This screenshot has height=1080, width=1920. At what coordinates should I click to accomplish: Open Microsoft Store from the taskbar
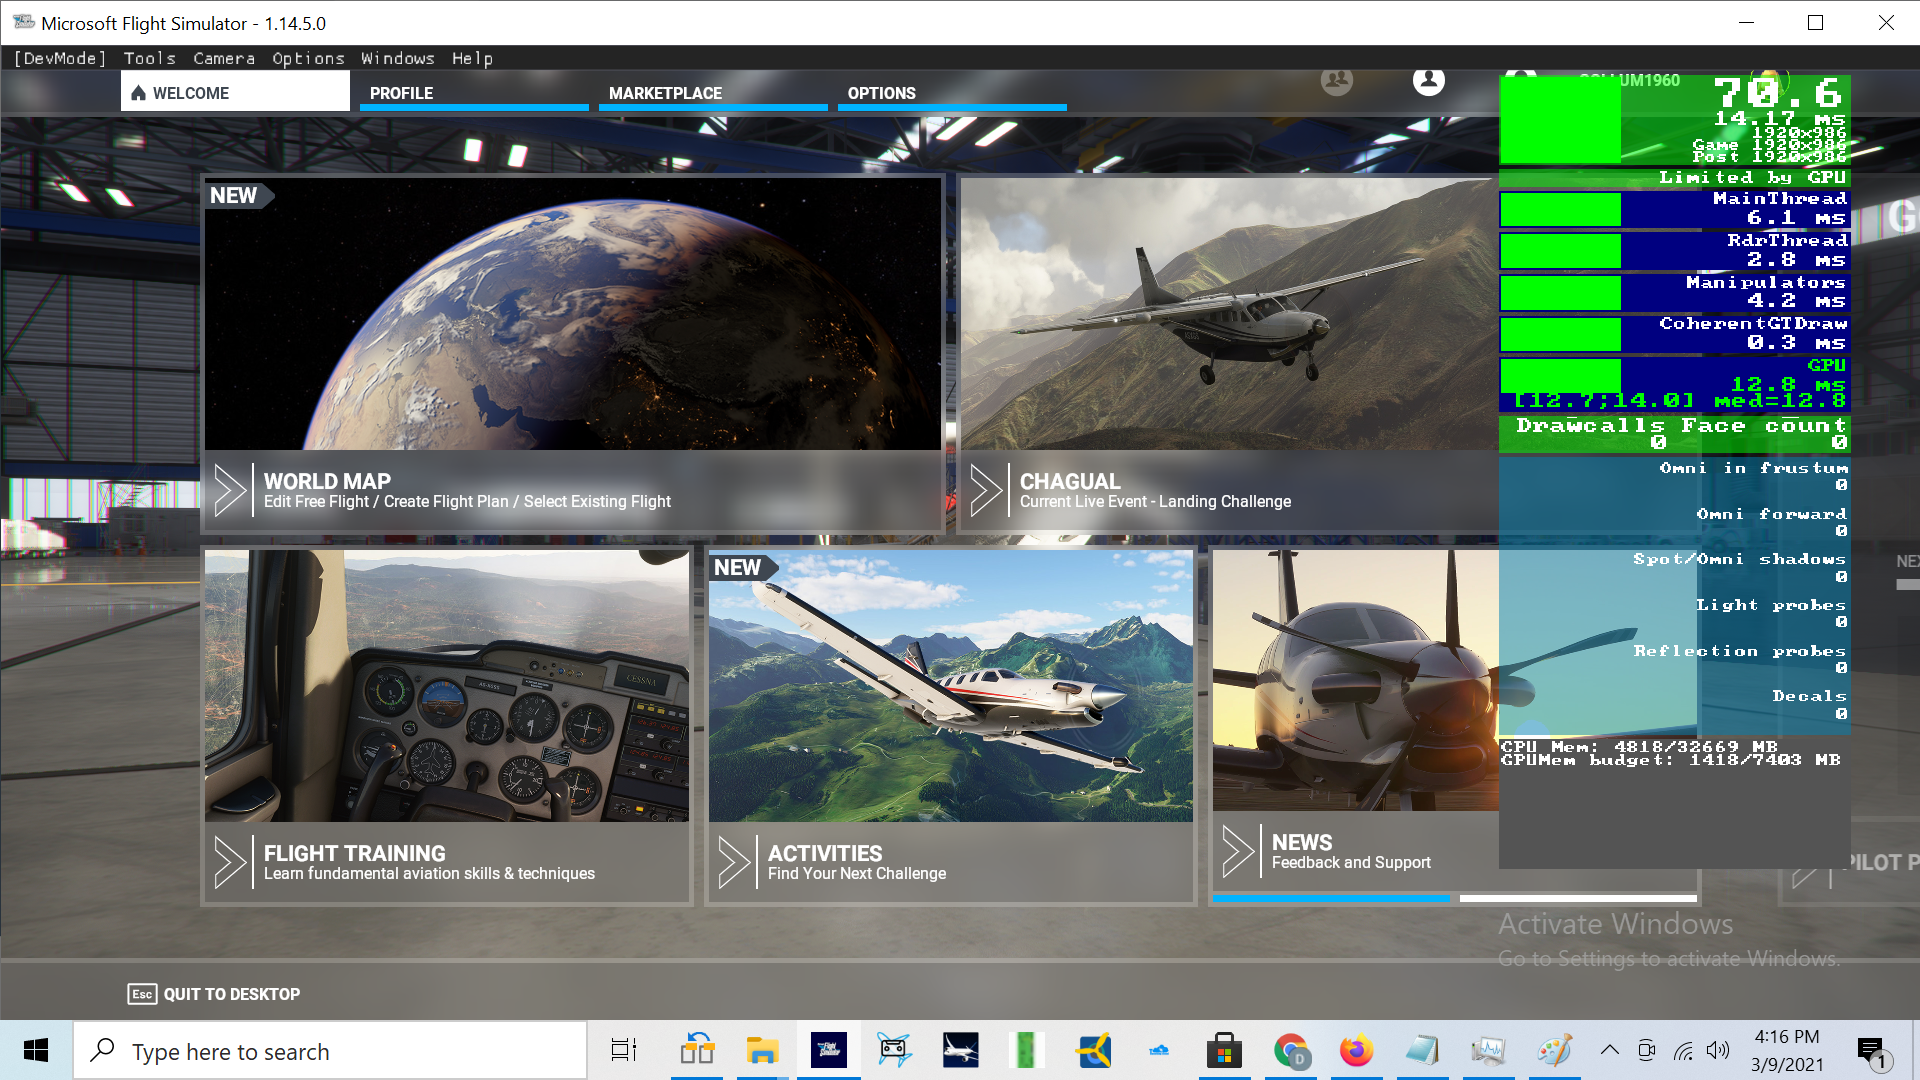1224,1050
